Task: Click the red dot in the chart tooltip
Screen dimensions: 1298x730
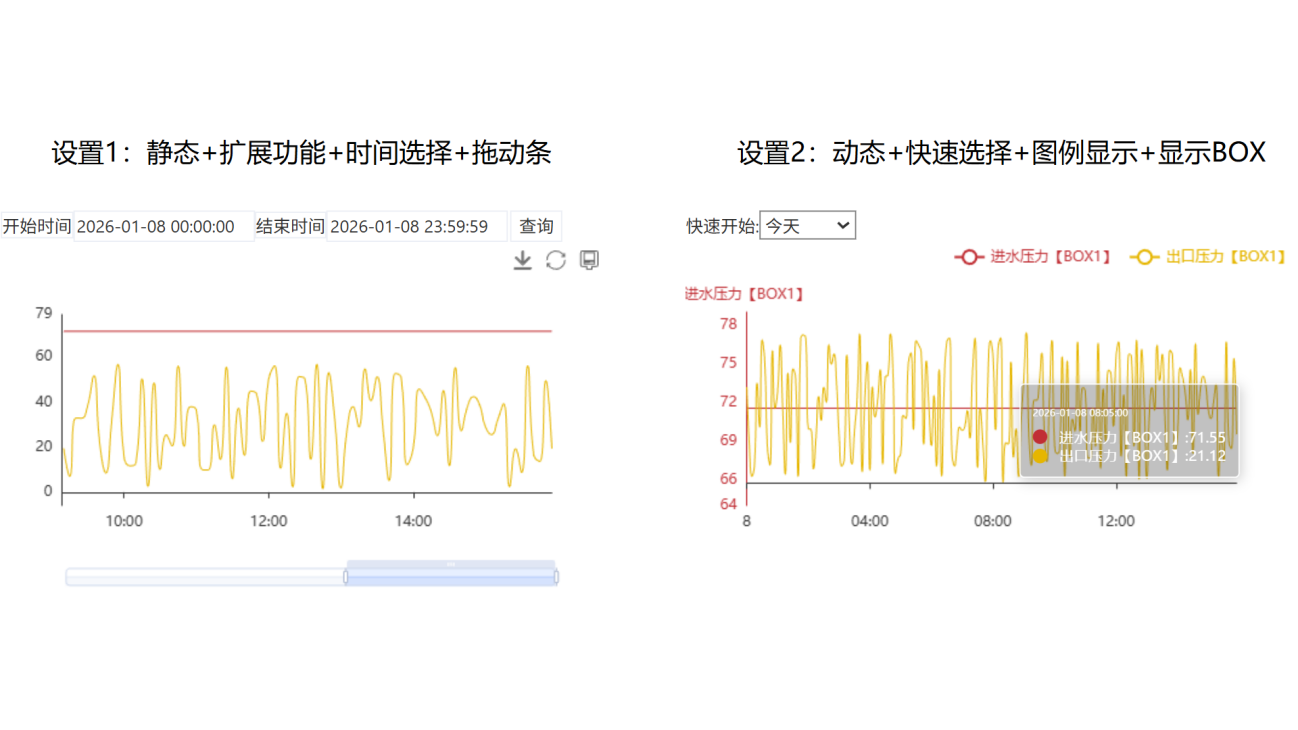Action: tap(1040, 437)
